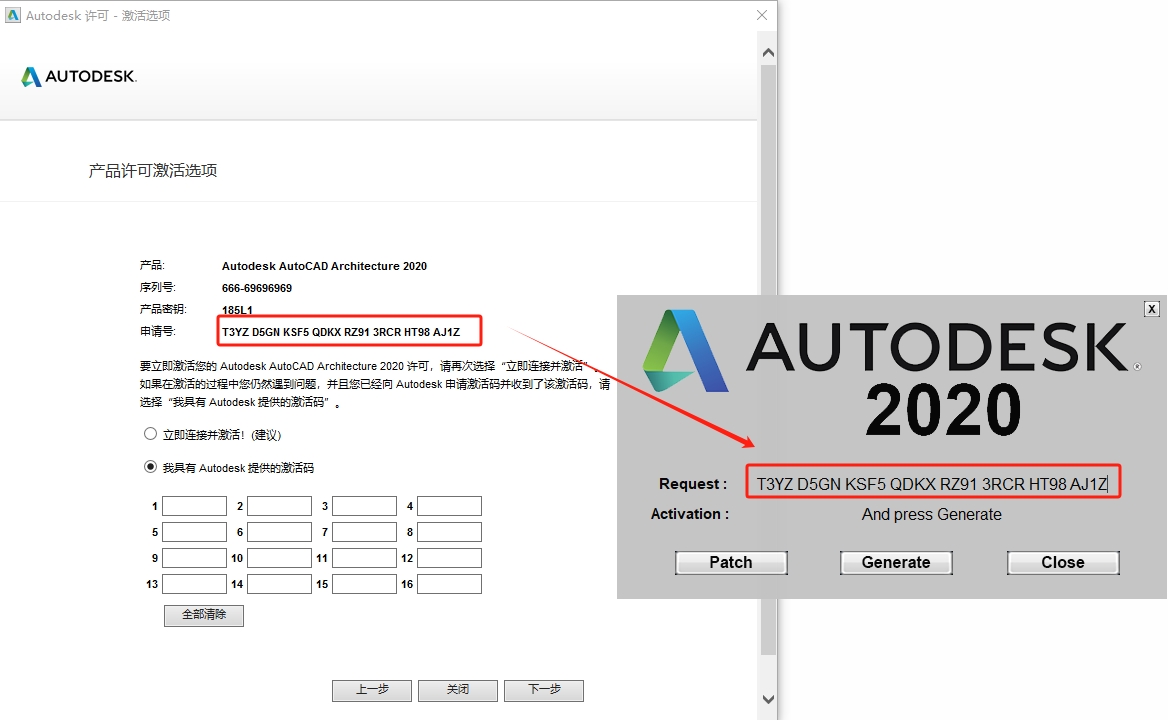1168x720 pixels.
Task: Click activation code field 5
Action: point(194,532)
